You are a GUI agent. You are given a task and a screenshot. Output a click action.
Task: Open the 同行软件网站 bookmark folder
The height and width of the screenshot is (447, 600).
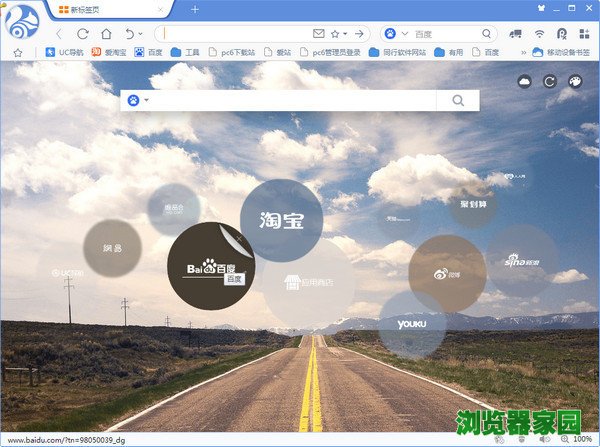[398, 52]
